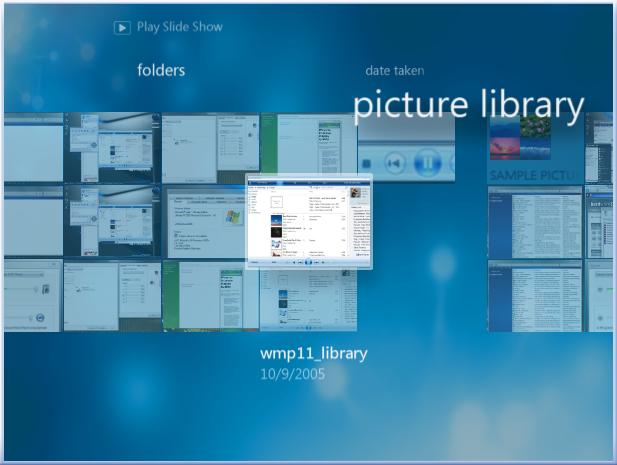The image size is (617, 465).
Task: Click the wmp11_library caption text
Action: pos(313,353)
